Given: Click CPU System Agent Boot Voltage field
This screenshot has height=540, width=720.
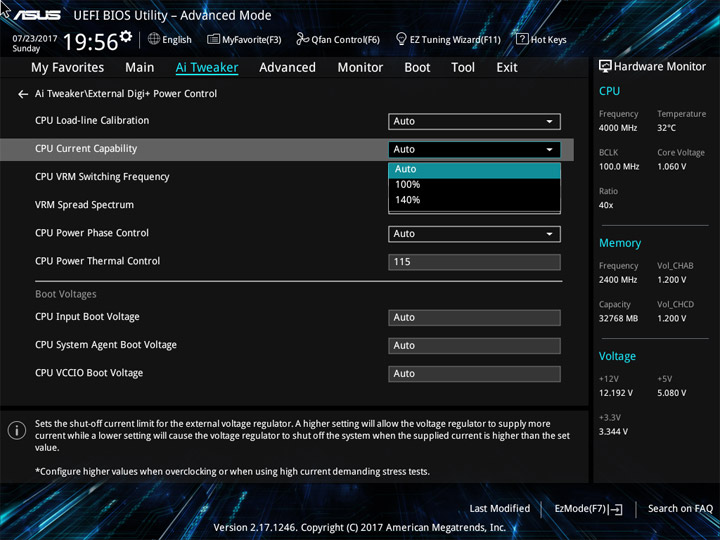Looking at the screenshot, I should 474,346.
